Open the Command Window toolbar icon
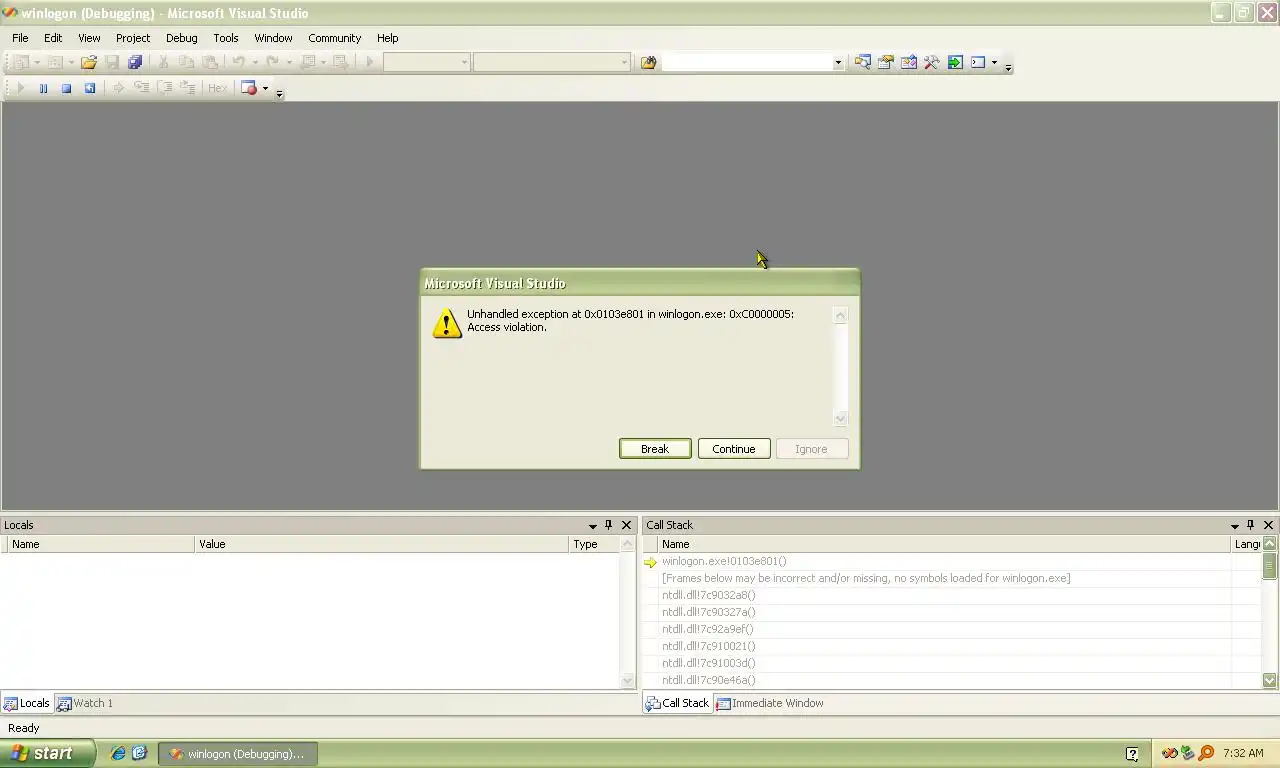Viewport: 1280px width, 768px height. point(978,62)
